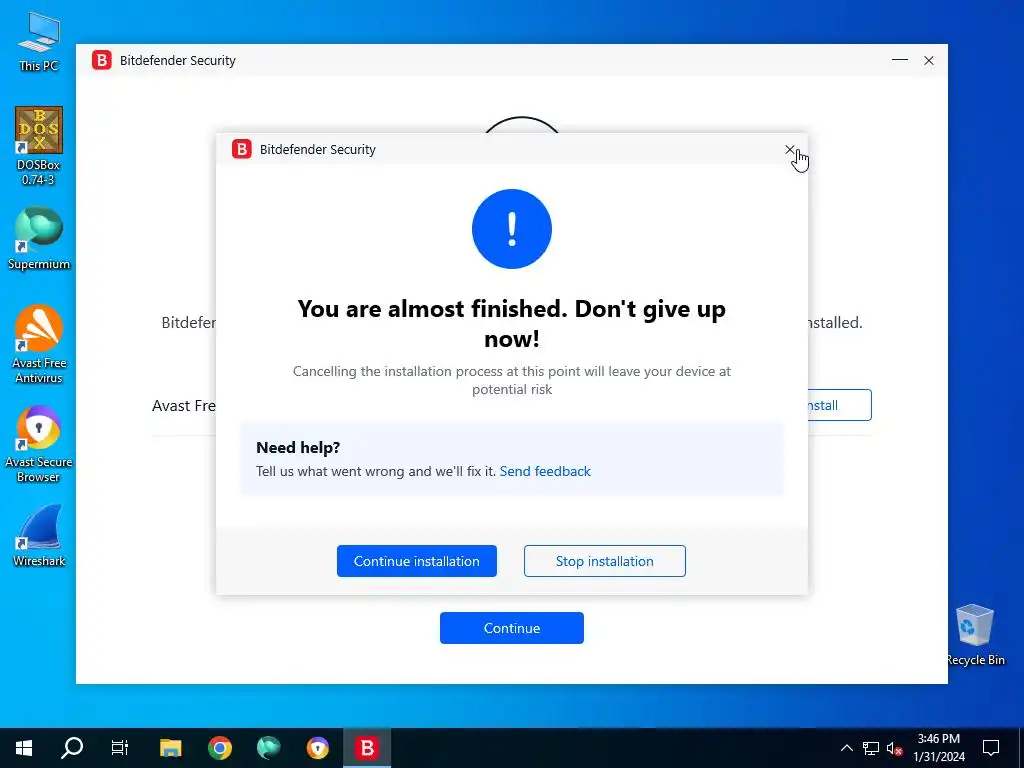Click the muted volume tray icon

(x=895, y=748)
